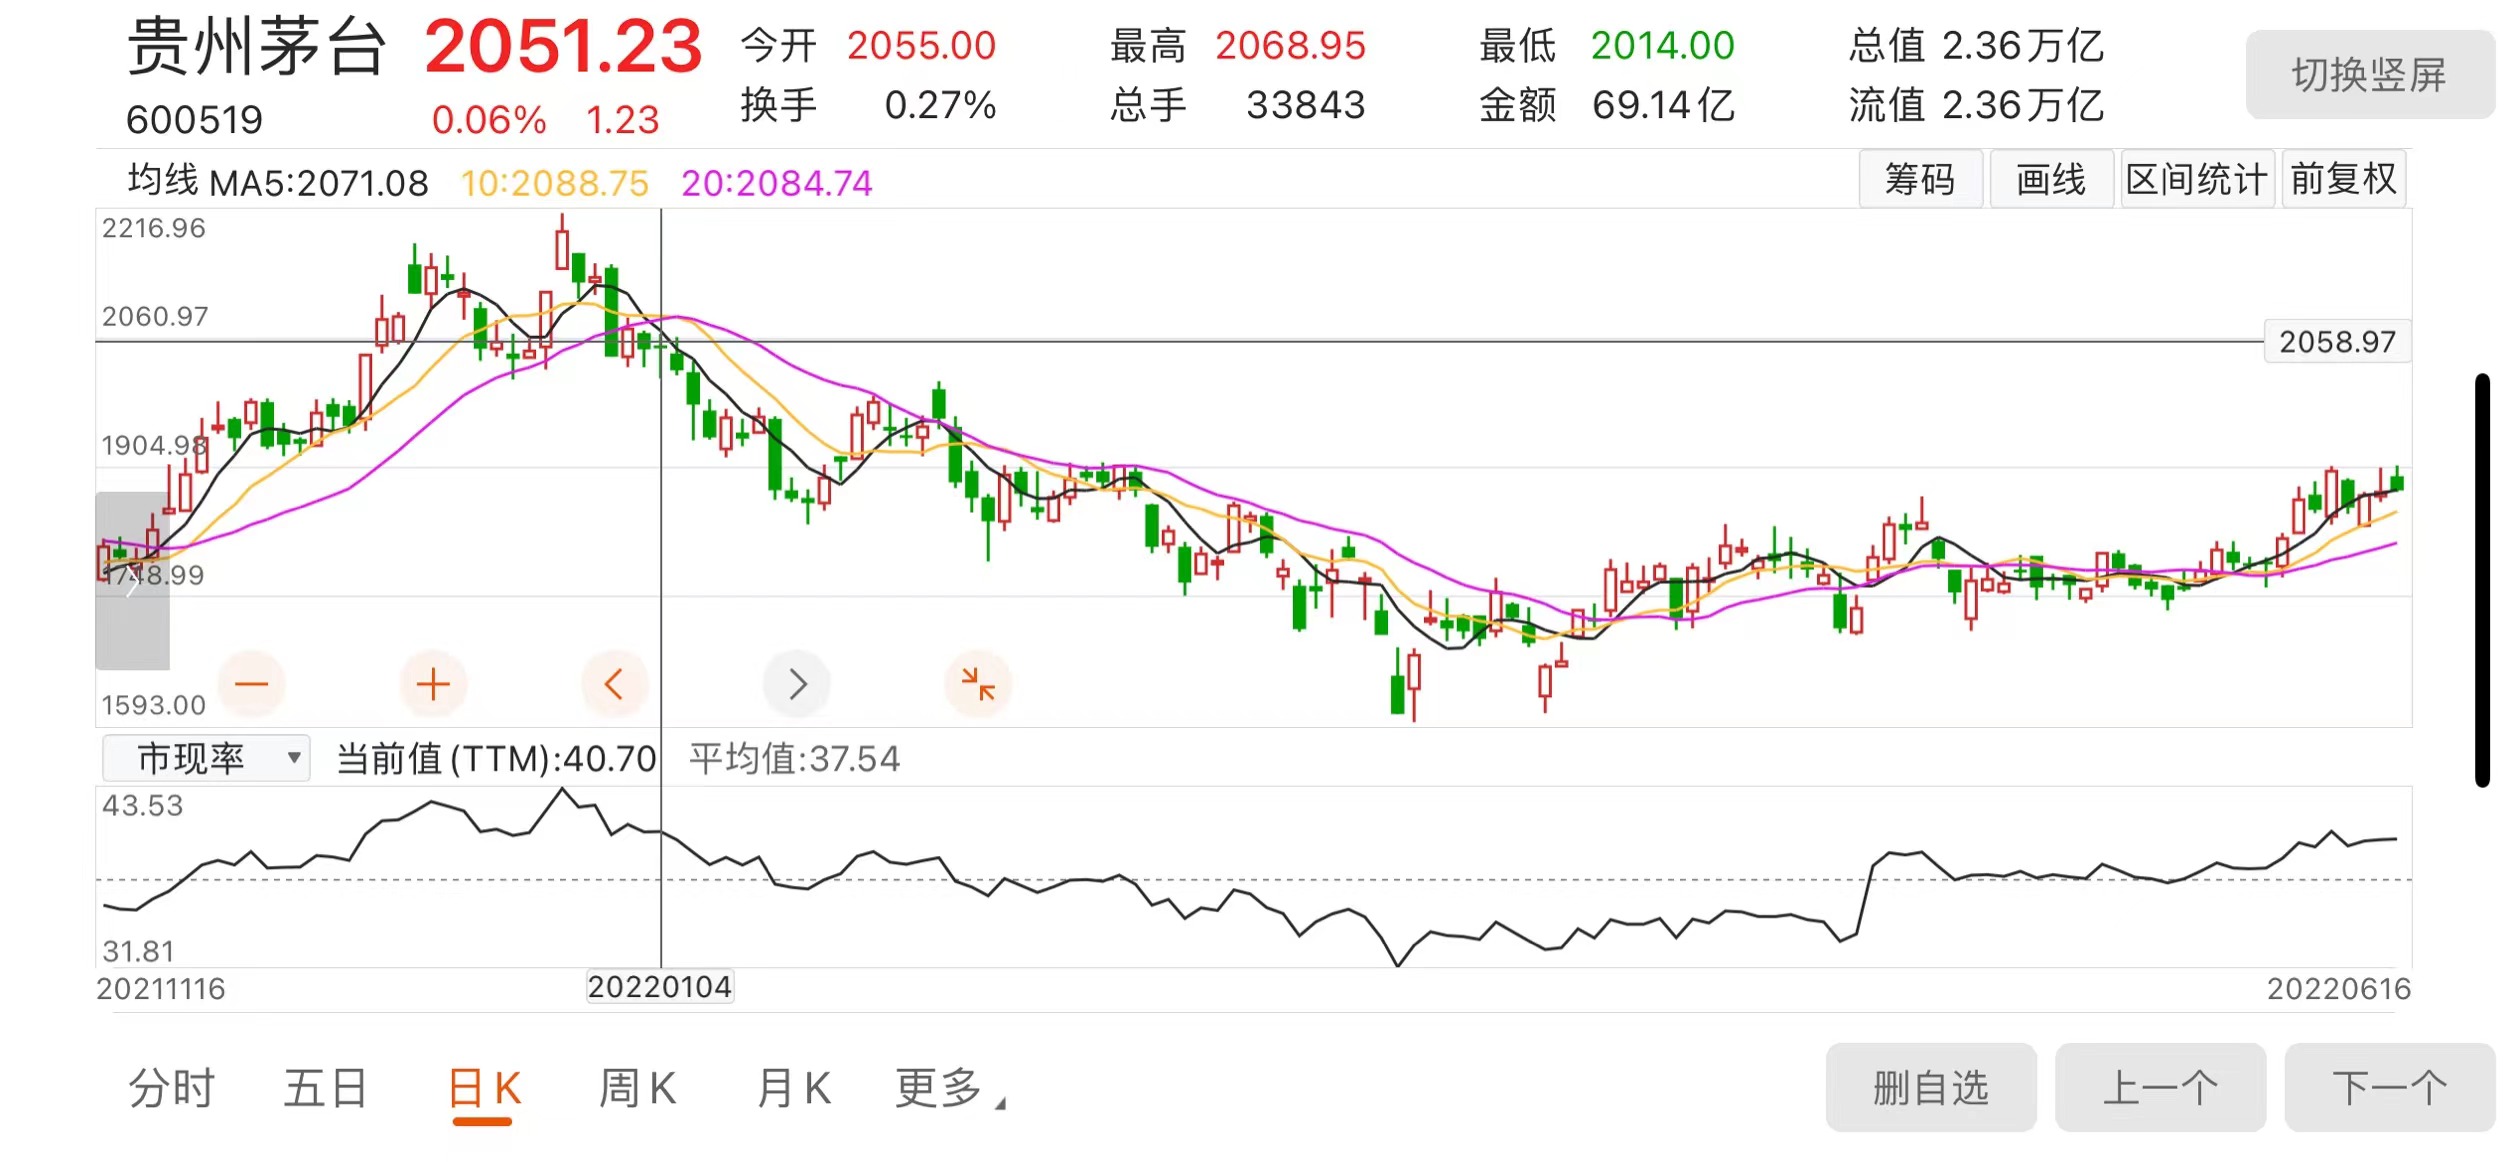Viewport: 2514px width, 1162px height.
Task: Click the collapse arrows icon on chart
Action: point(977,684)
